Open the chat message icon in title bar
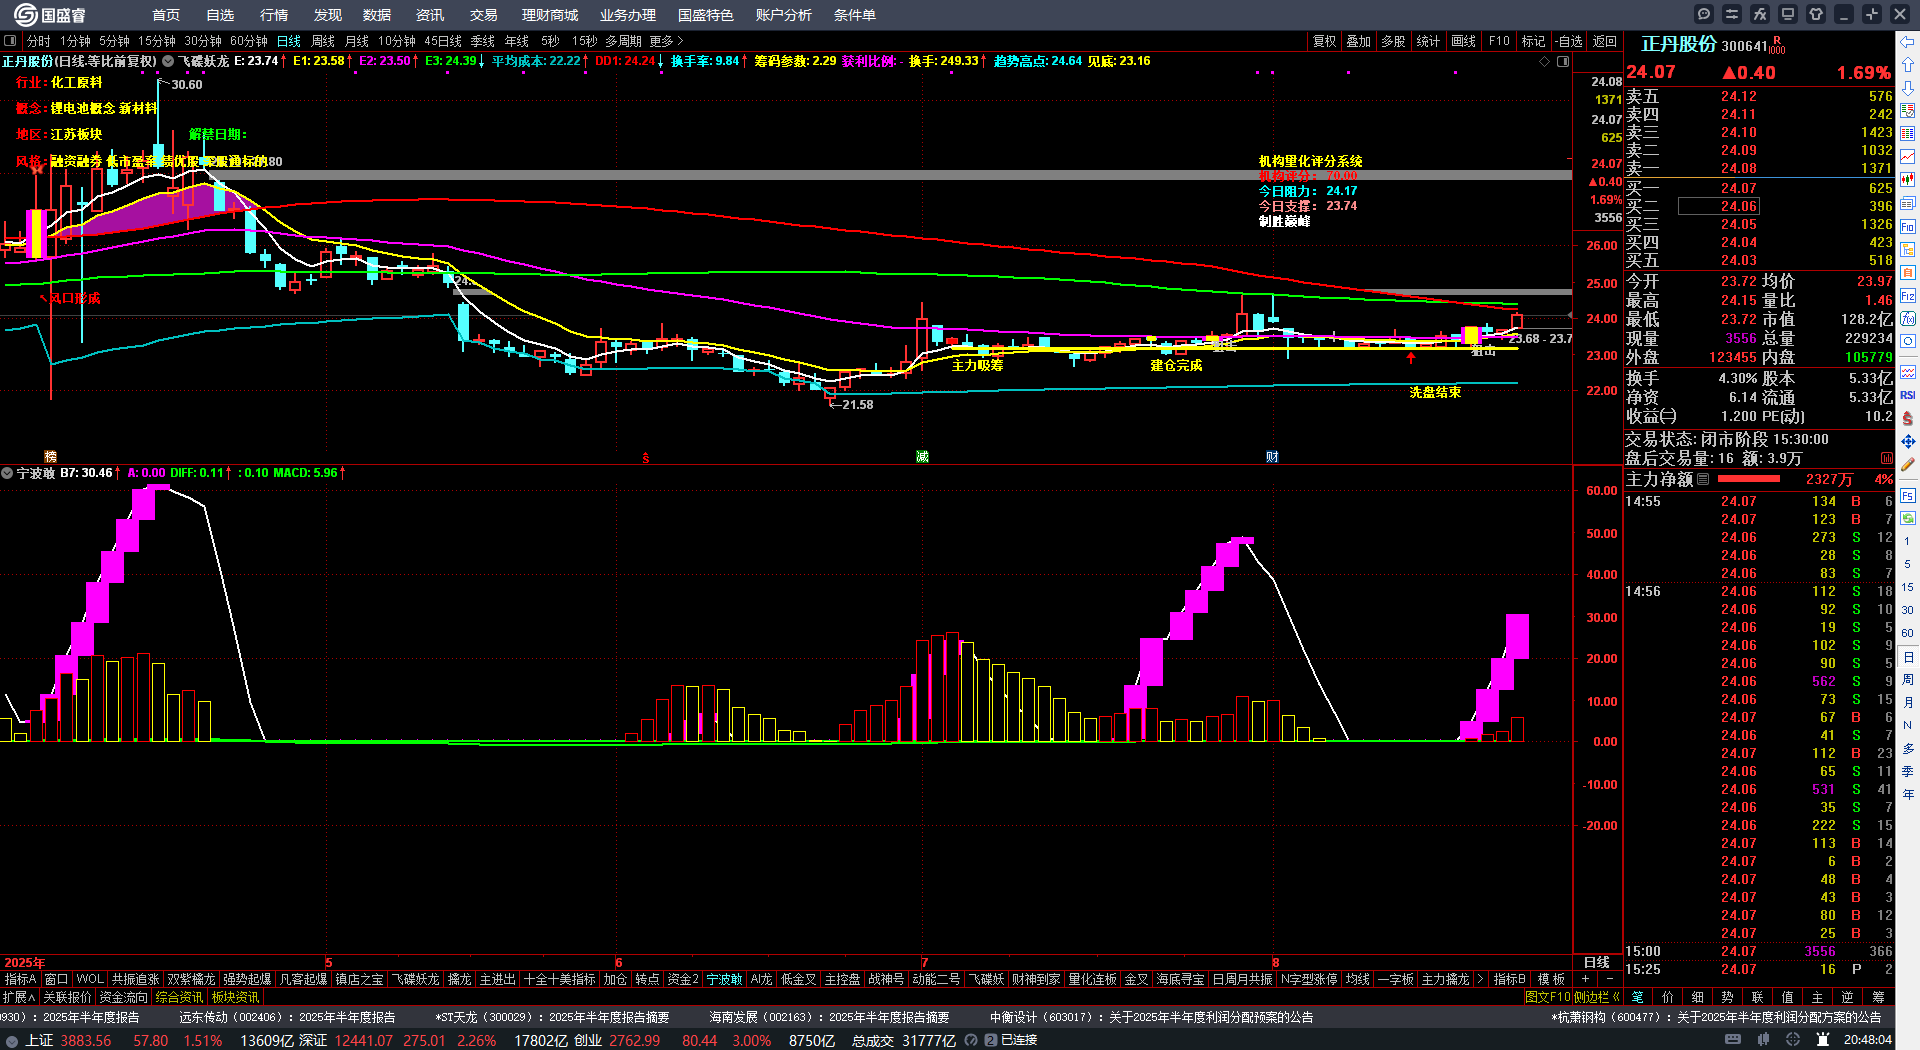The height and width of the screenshot is (1050, 1920). [1704, 14]
